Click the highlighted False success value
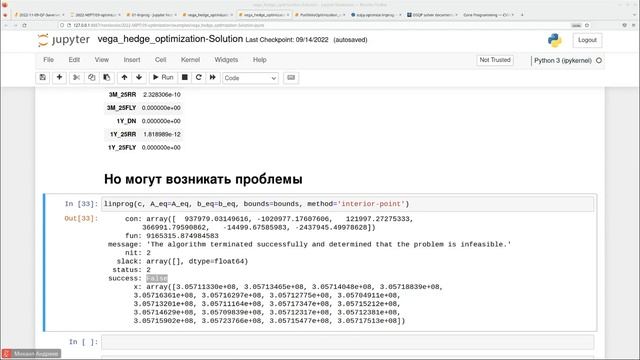This screenshot has height=360, width=640. tap(157, 278)
